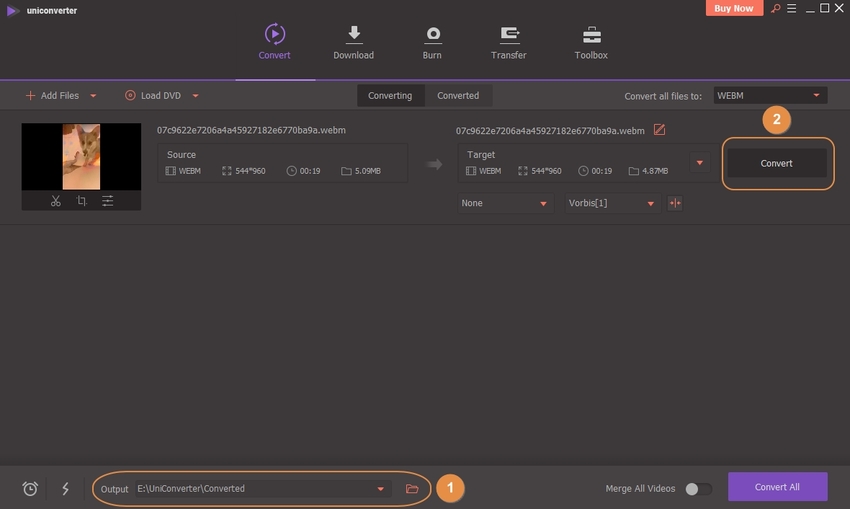
Task: Click the alarm clock scheduler icon
Action: [x=30, y=489]
